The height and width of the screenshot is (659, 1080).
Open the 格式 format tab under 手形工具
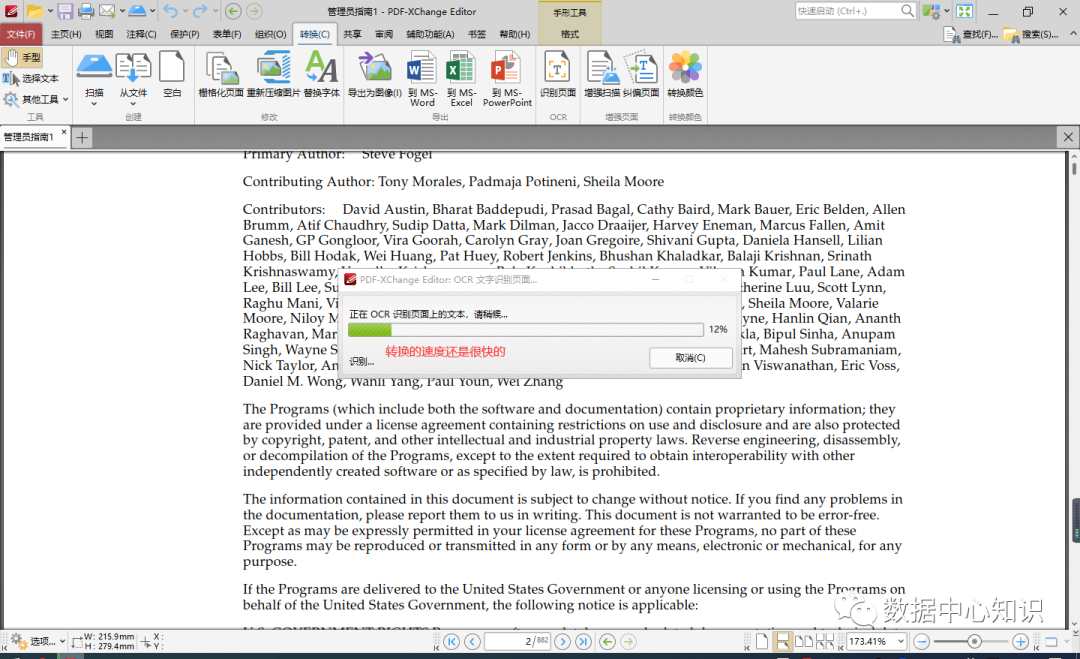tap(570, 34)
